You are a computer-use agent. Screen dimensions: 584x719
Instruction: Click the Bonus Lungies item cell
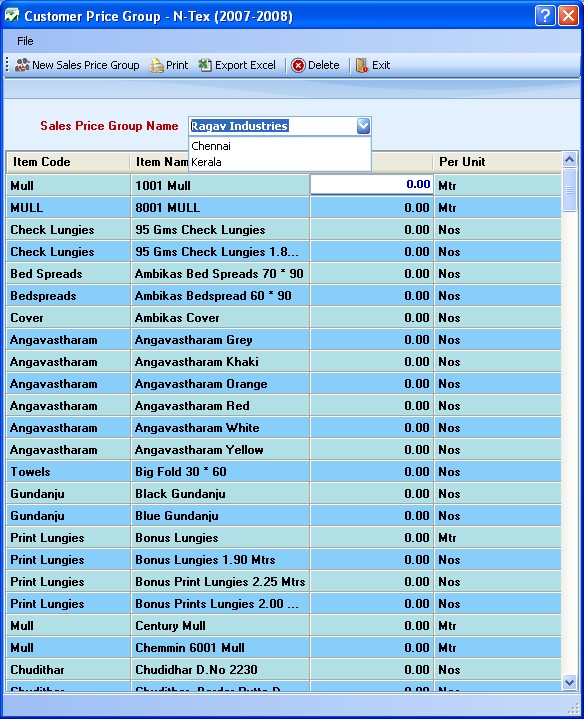[220, 538]
